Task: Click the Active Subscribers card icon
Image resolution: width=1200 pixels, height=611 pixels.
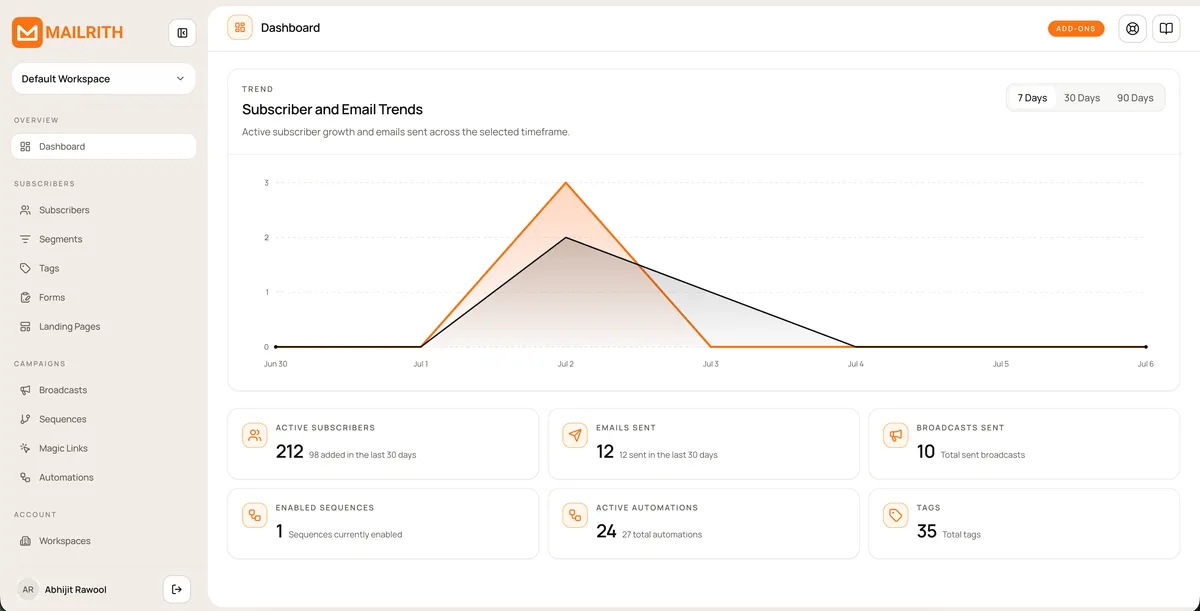Action: [x=255, y=435]
